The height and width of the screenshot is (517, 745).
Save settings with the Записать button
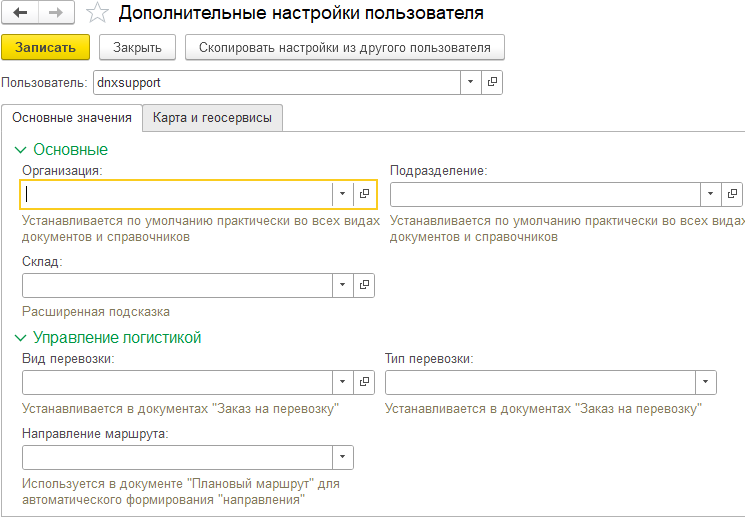click(46, 48)
